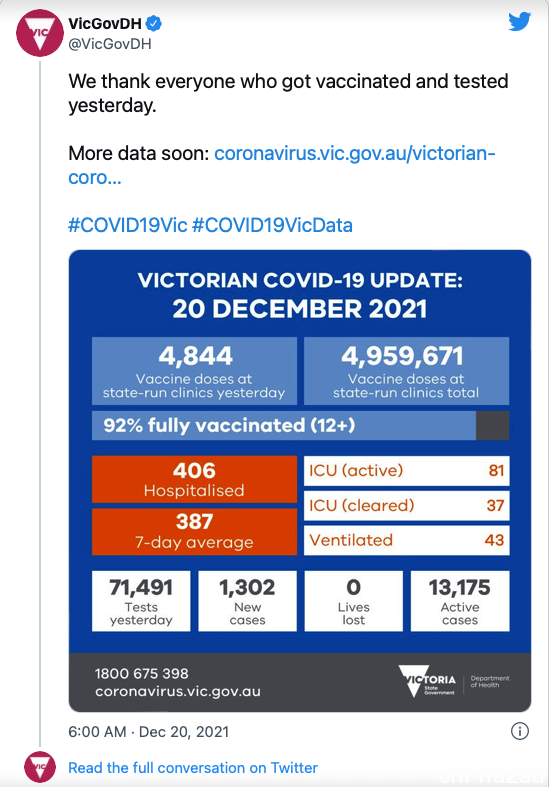Open the Victorian COVID-19 update infographic image
549x787 pixels.
coord(300,480)
